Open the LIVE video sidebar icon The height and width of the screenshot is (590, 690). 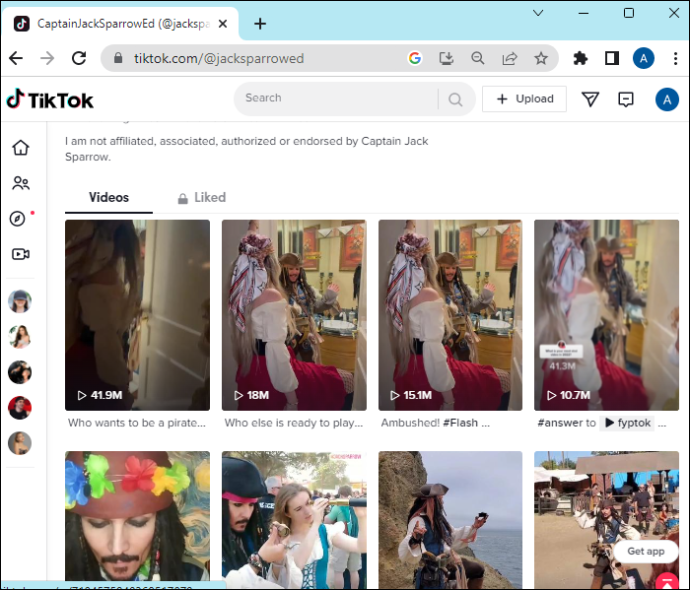pos(20,254)
